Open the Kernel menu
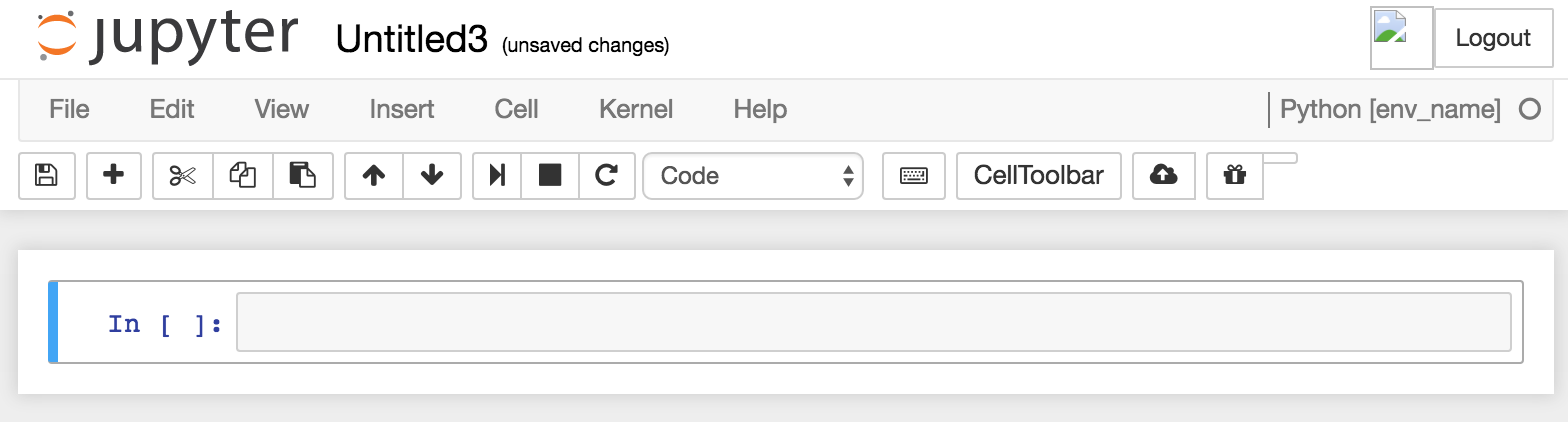 636,109
